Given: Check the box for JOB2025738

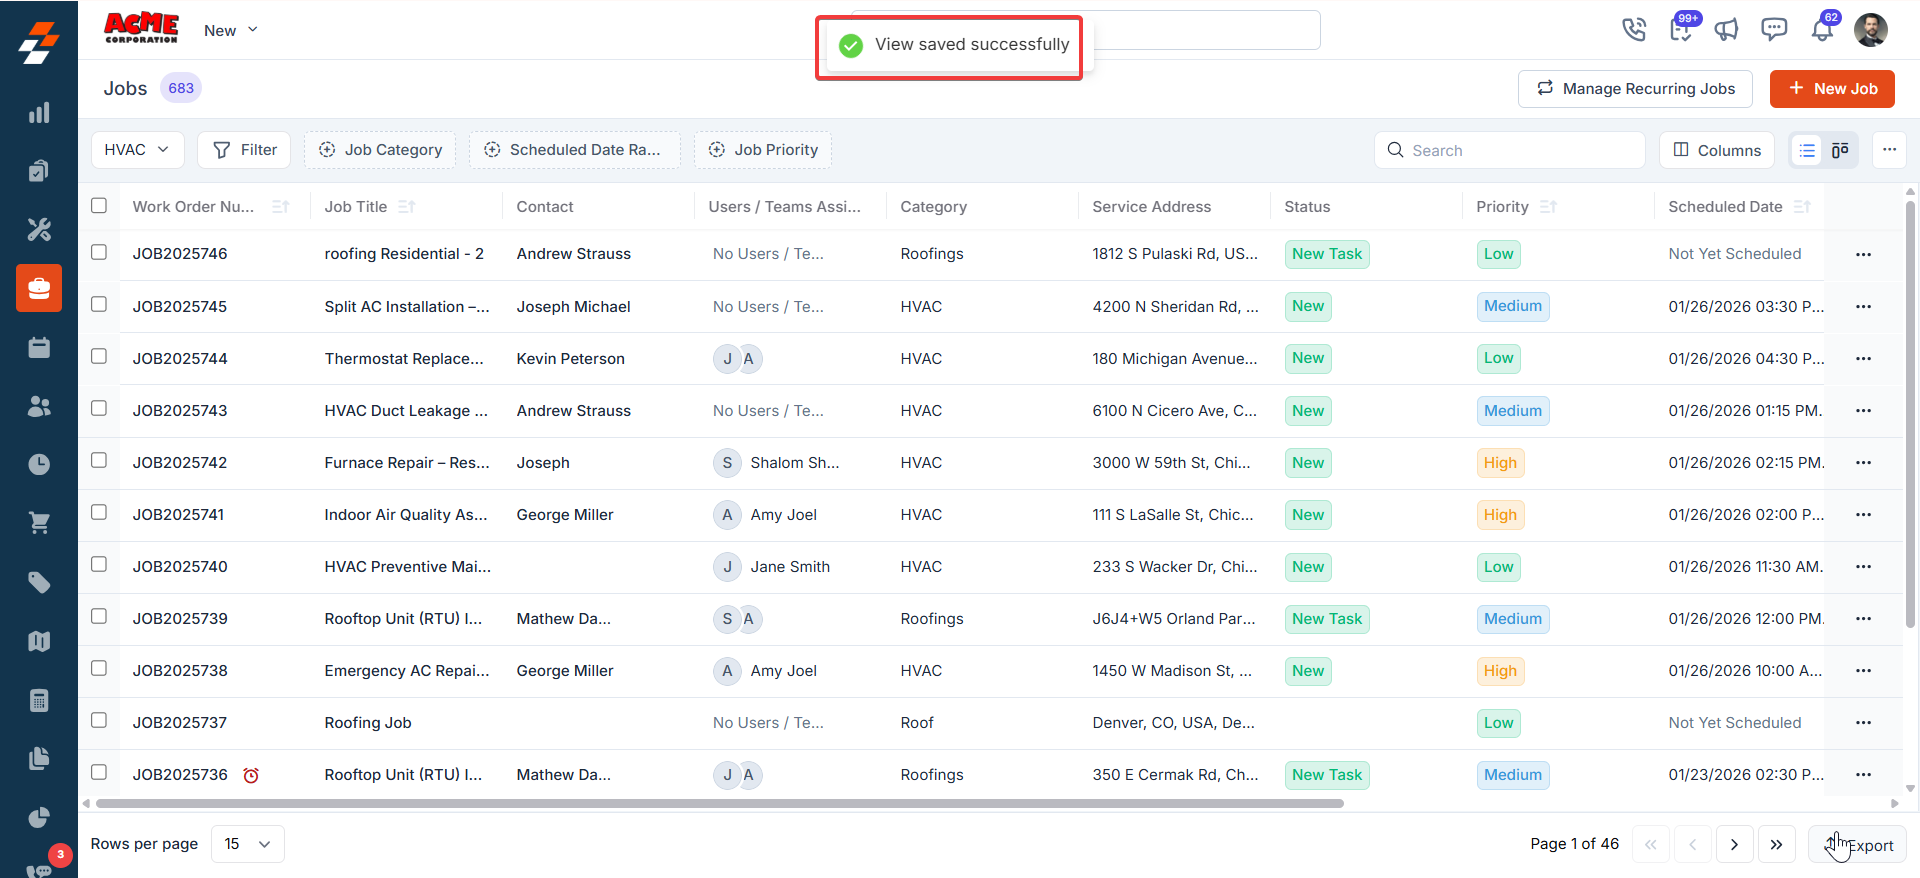Looking at the screenshot, I should point(99,668).
